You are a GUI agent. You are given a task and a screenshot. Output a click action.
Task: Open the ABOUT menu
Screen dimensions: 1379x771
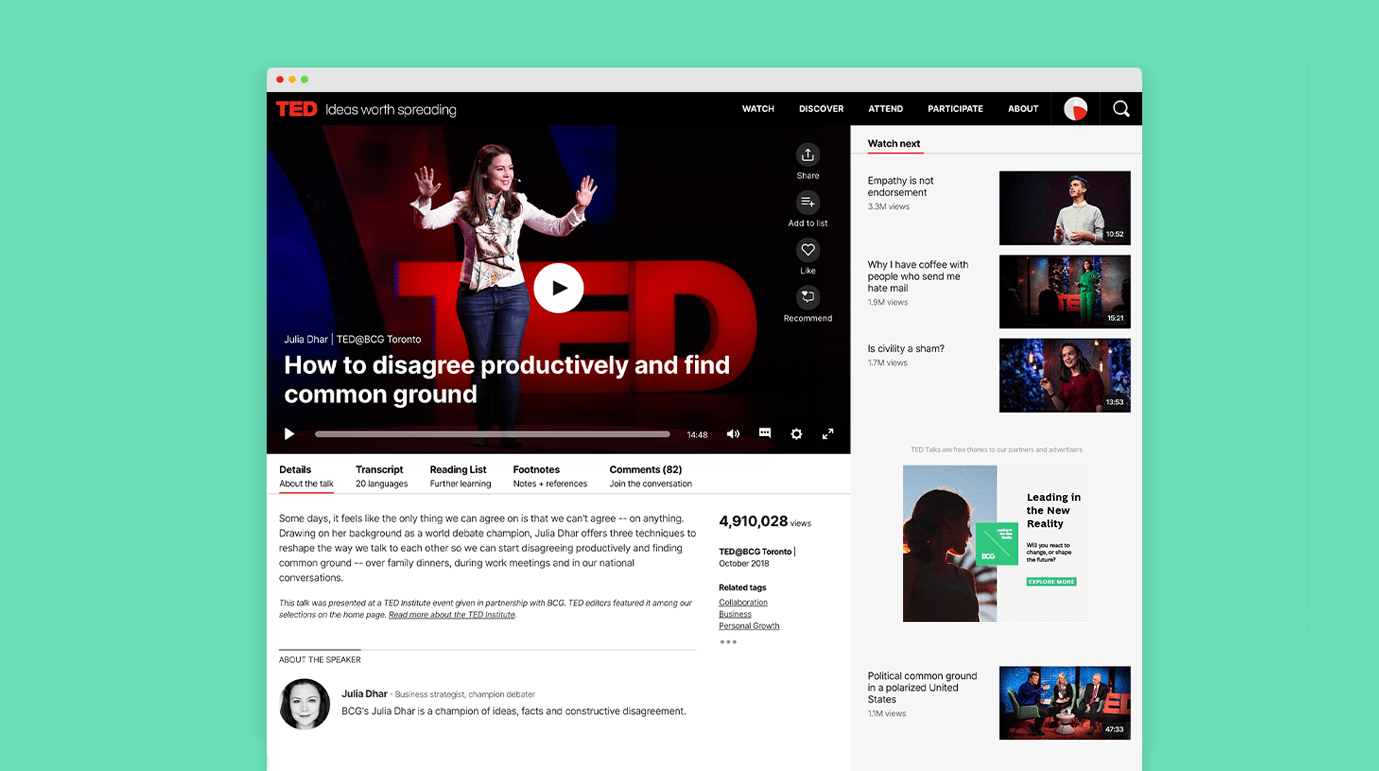pos(1023,109)
